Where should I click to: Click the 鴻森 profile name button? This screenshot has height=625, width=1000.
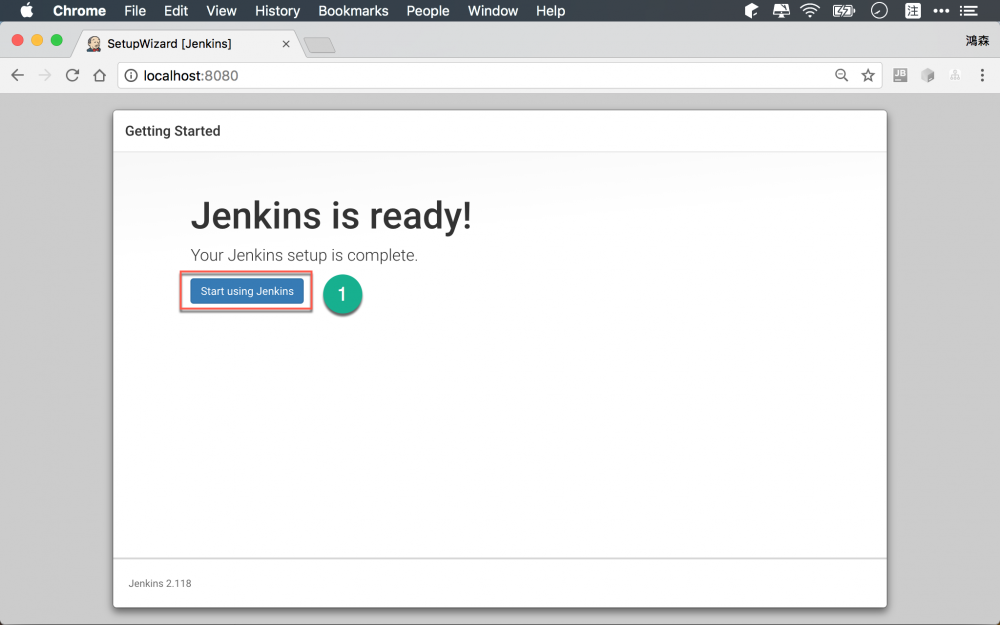(977, 41)
